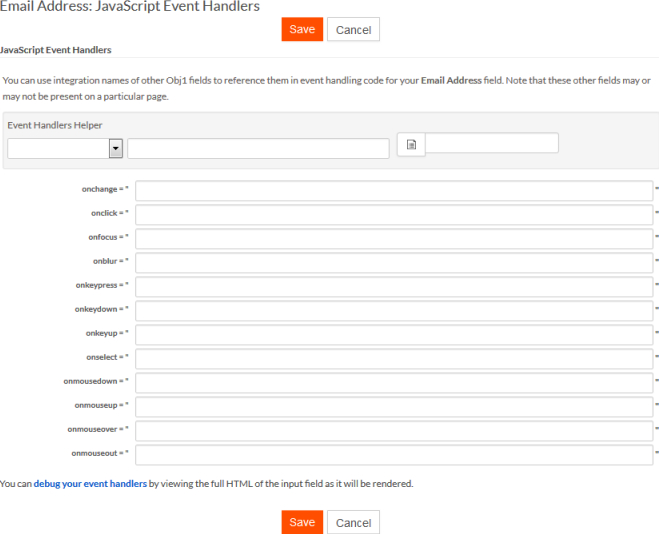Focus the onkeydown input field
Screen dimensions: 659x534
394,310
